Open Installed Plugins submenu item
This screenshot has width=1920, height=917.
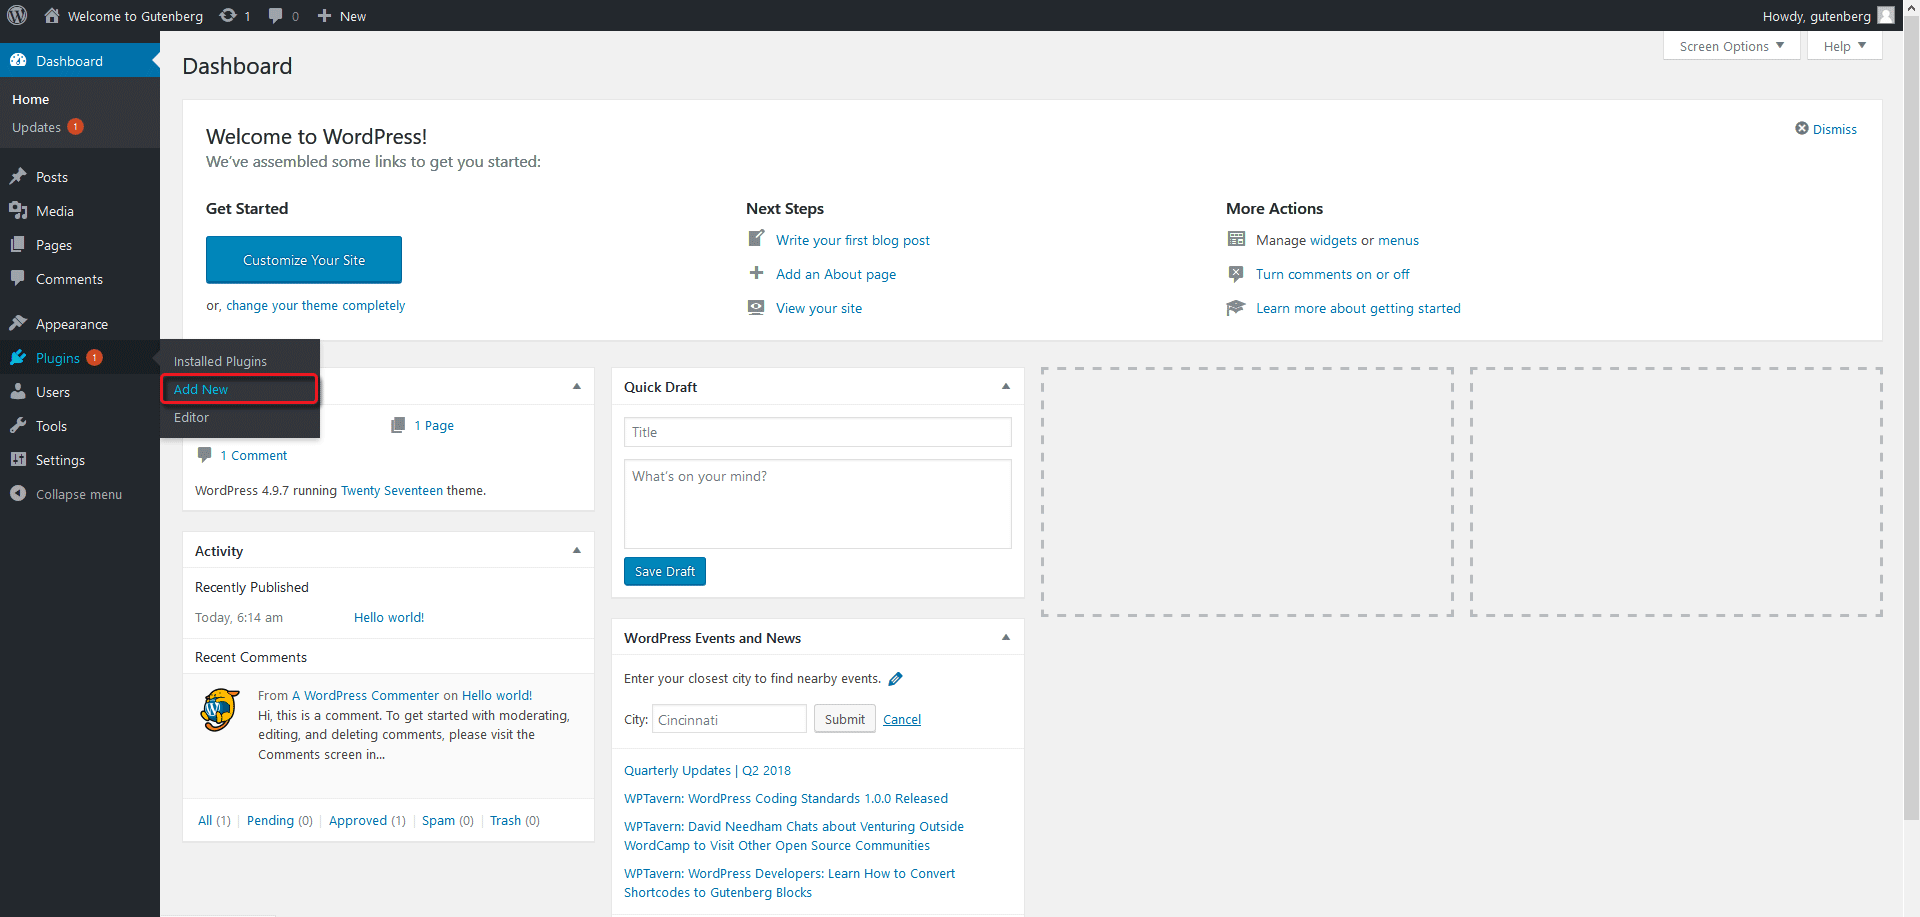[x=220, y=361]
